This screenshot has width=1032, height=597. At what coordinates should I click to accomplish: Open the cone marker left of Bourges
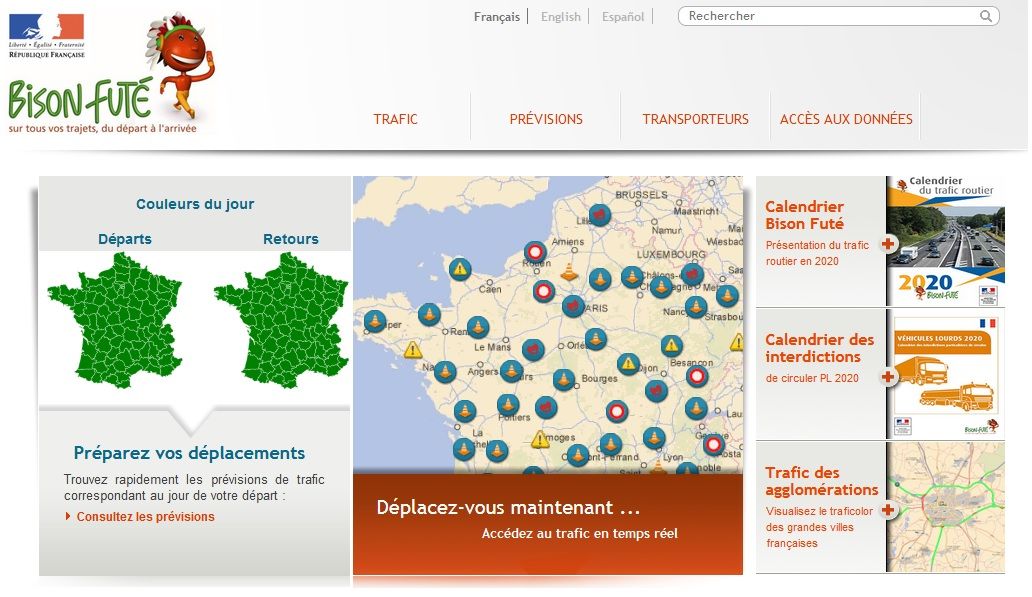pos(563,380)
